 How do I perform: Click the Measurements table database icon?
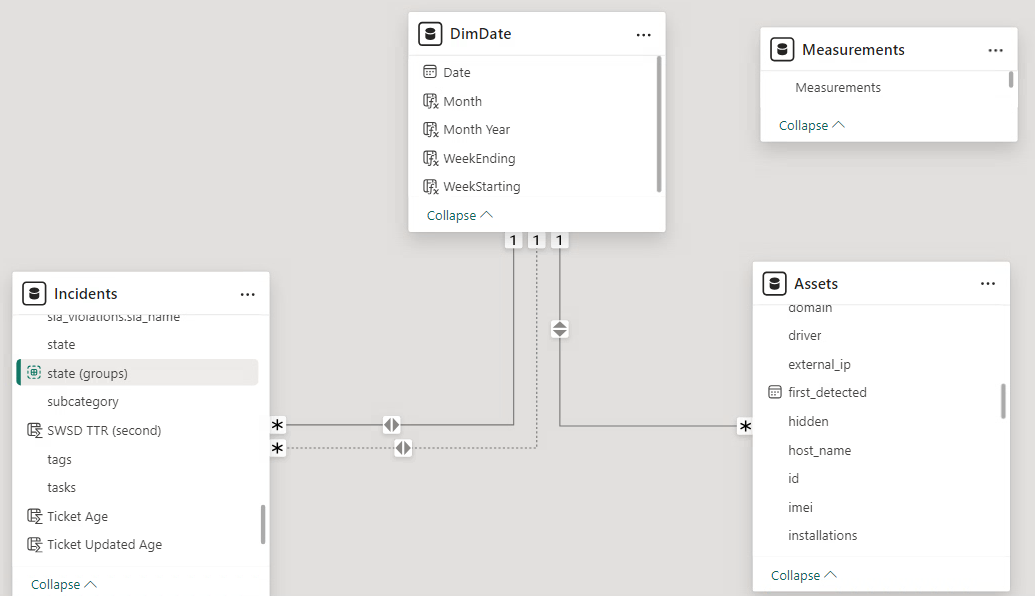[782, 50]
